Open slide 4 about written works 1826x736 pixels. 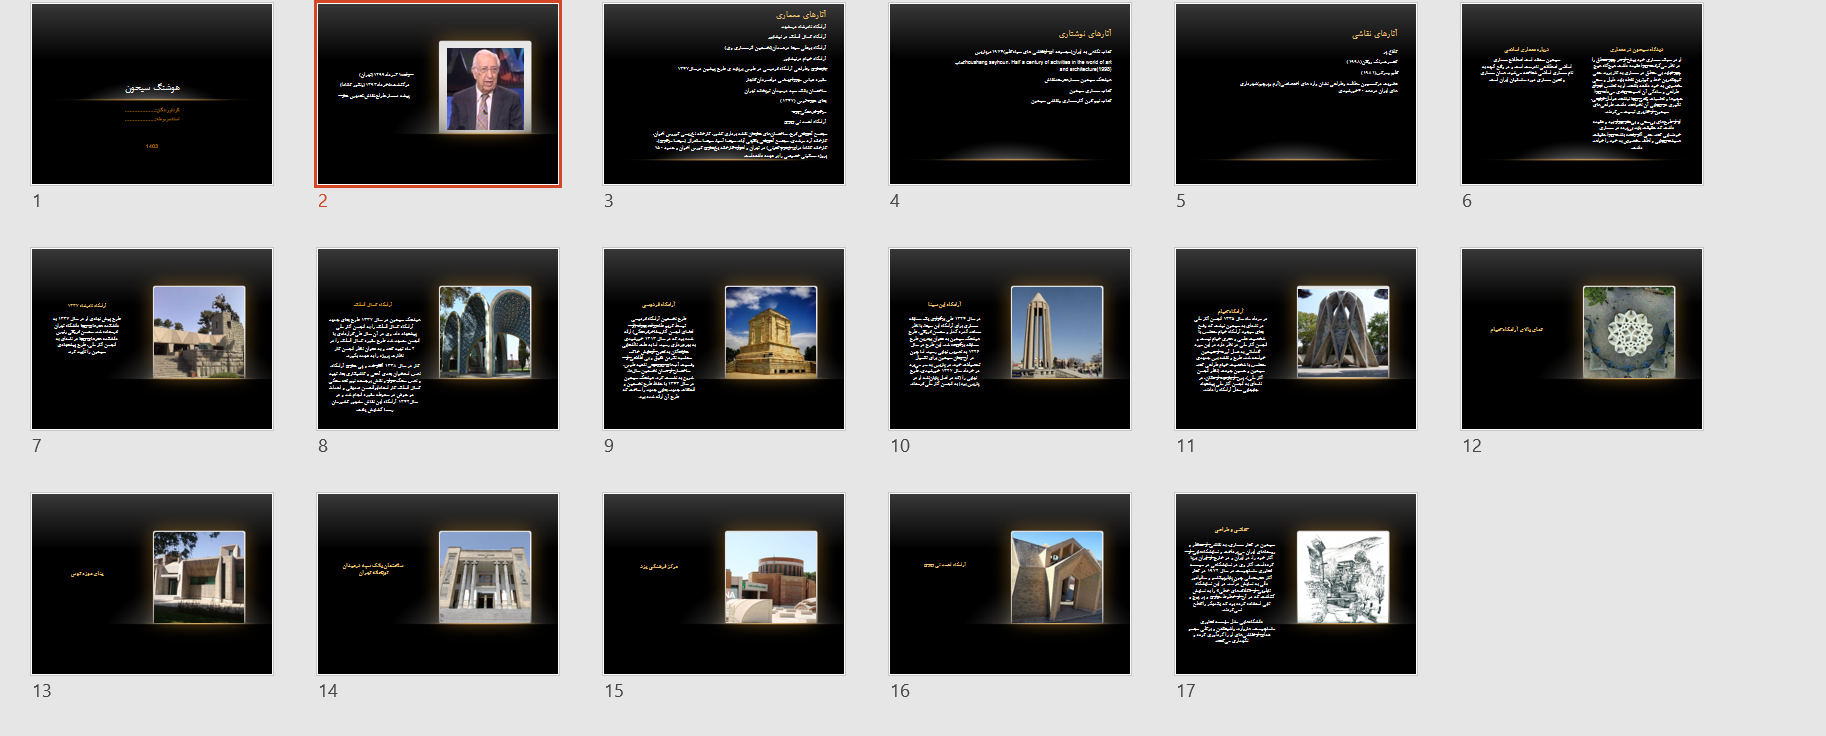tap(1010, 94)
